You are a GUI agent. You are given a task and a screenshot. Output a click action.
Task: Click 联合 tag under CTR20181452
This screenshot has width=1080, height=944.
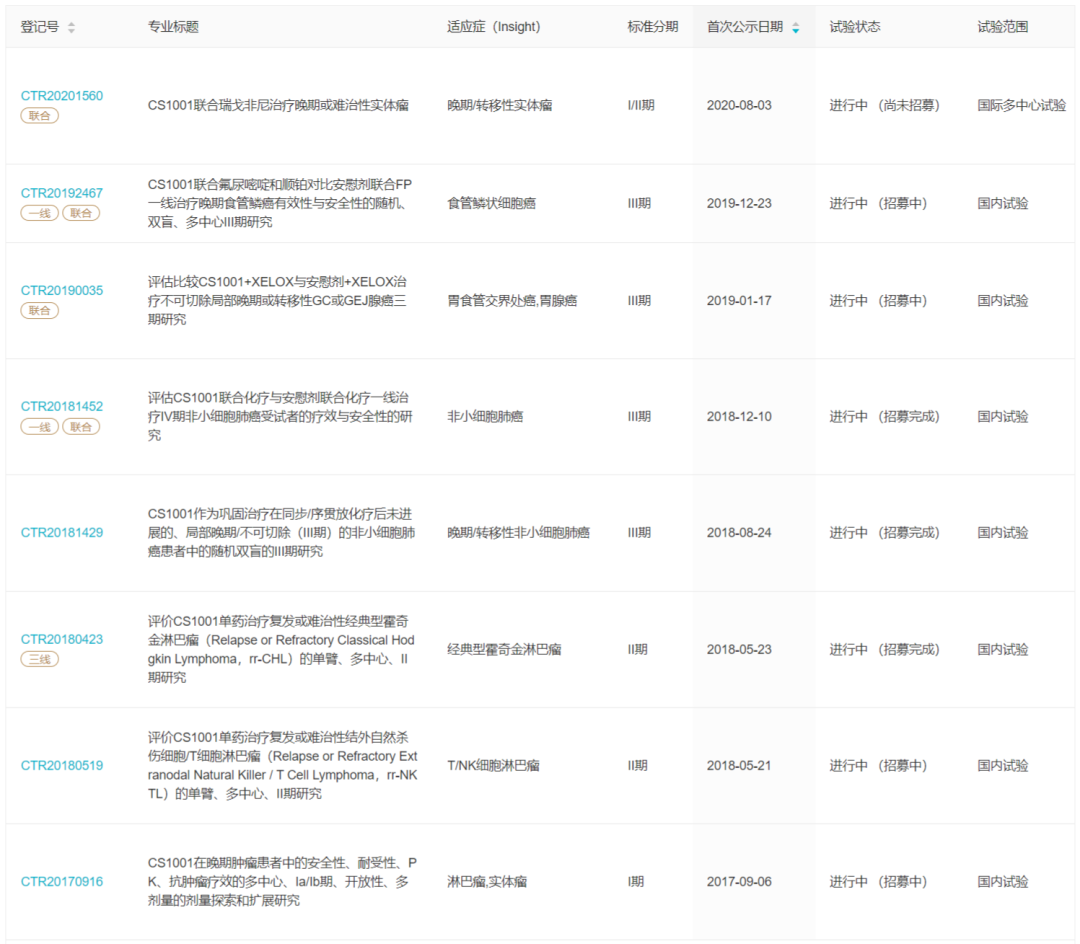point(81,427)
